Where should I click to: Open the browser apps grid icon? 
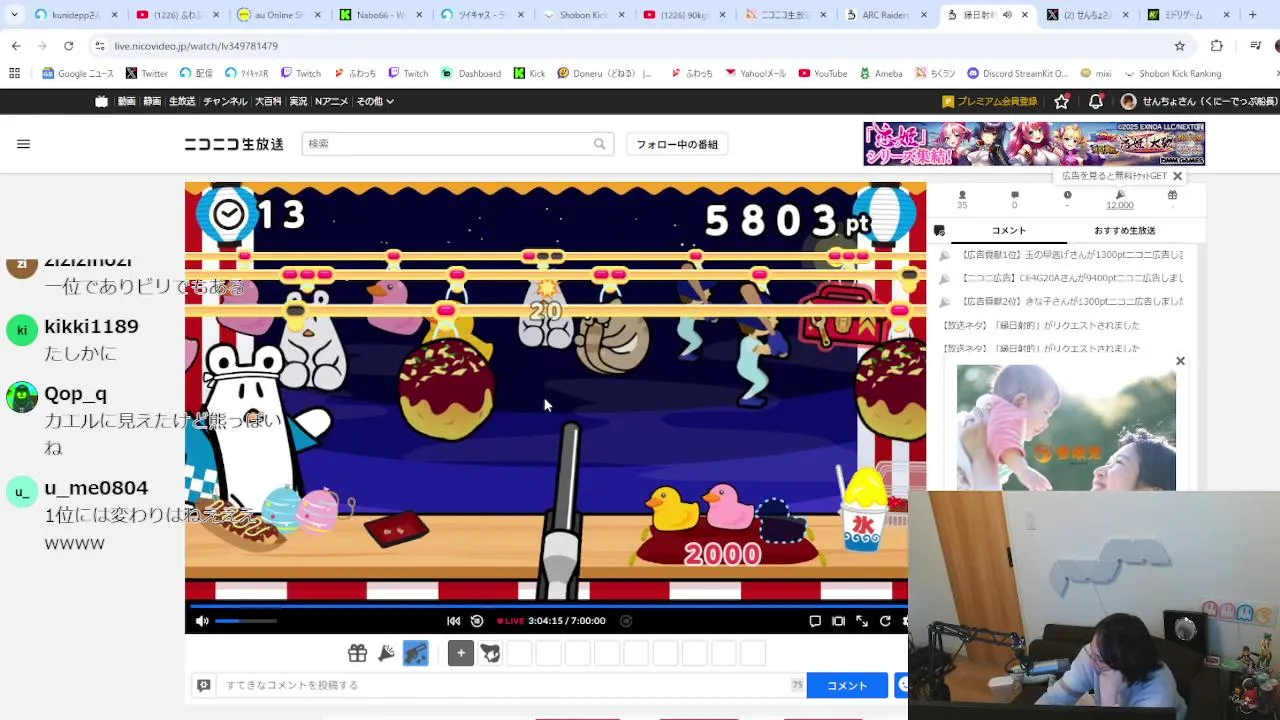coord(14,74)
